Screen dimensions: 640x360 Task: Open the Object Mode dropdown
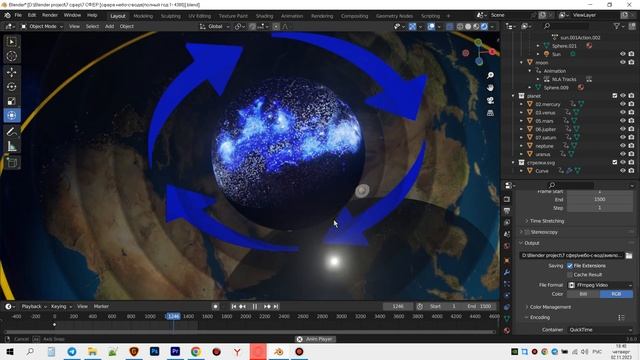click(42, 27)
